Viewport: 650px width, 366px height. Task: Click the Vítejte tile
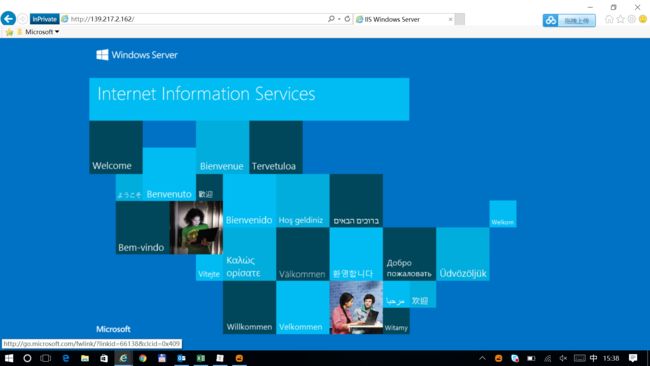tap(209, 267)
